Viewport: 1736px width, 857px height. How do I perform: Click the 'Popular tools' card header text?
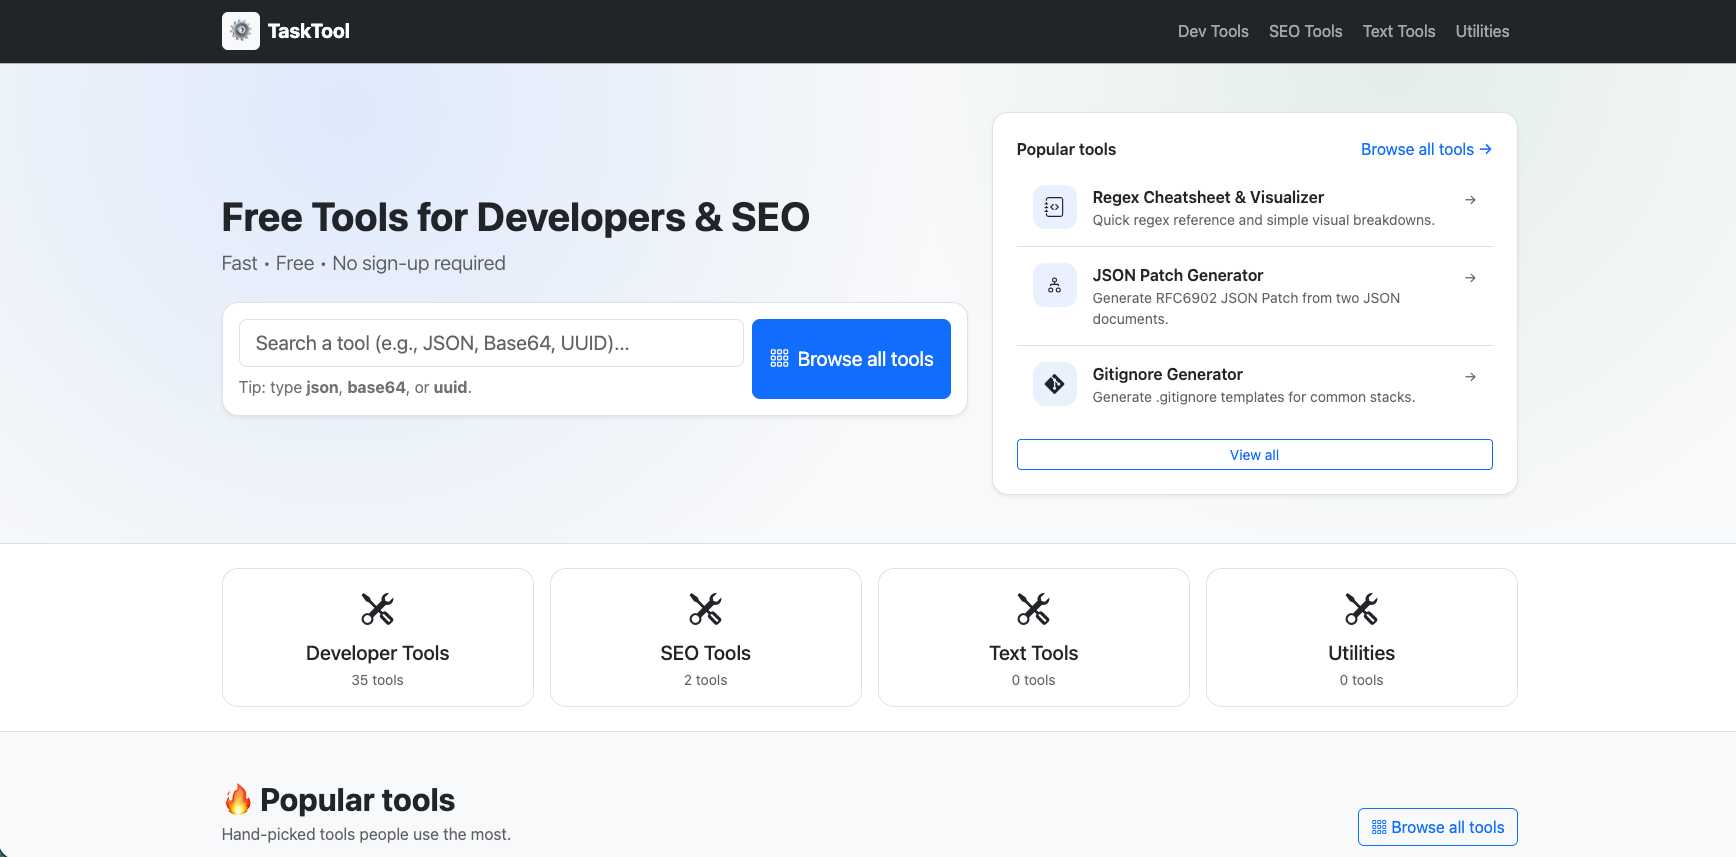(1066, 149)
